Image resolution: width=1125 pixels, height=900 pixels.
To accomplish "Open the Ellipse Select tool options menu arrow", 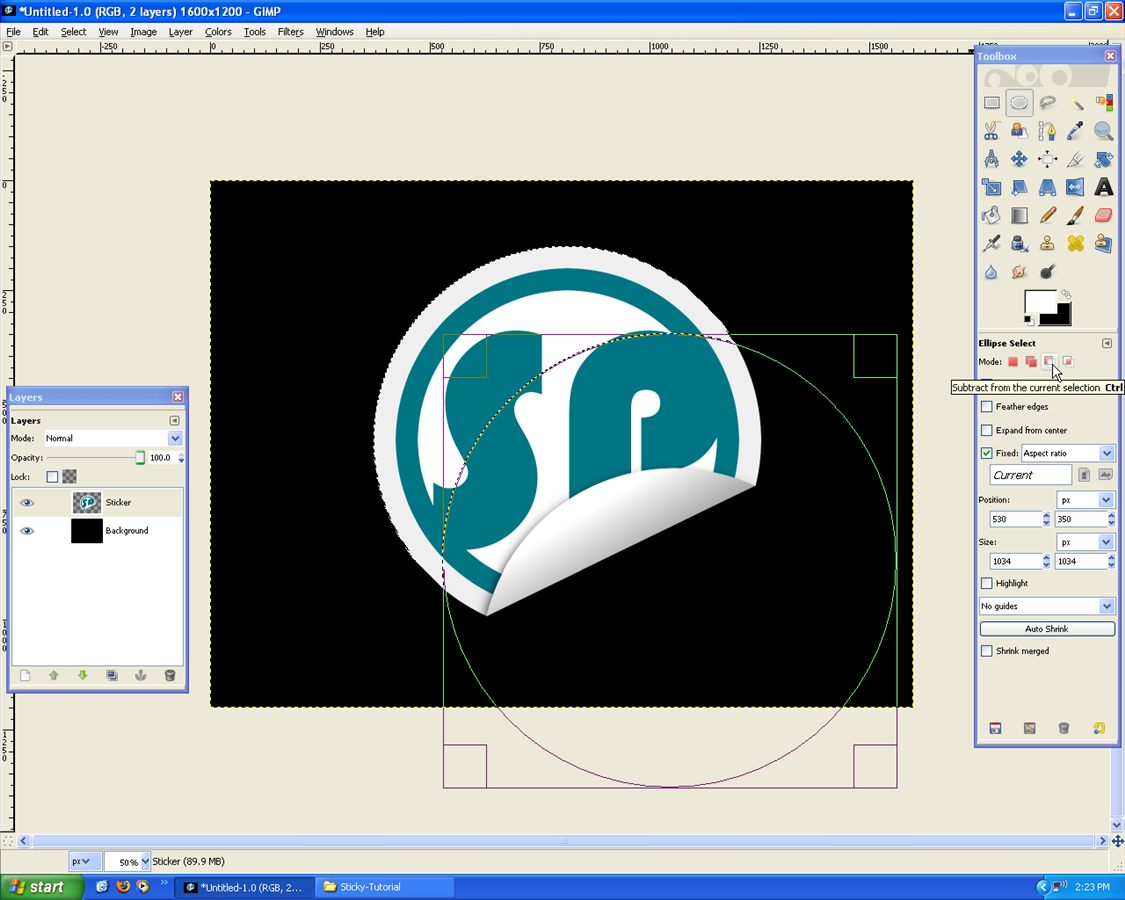I will 1106,343.
